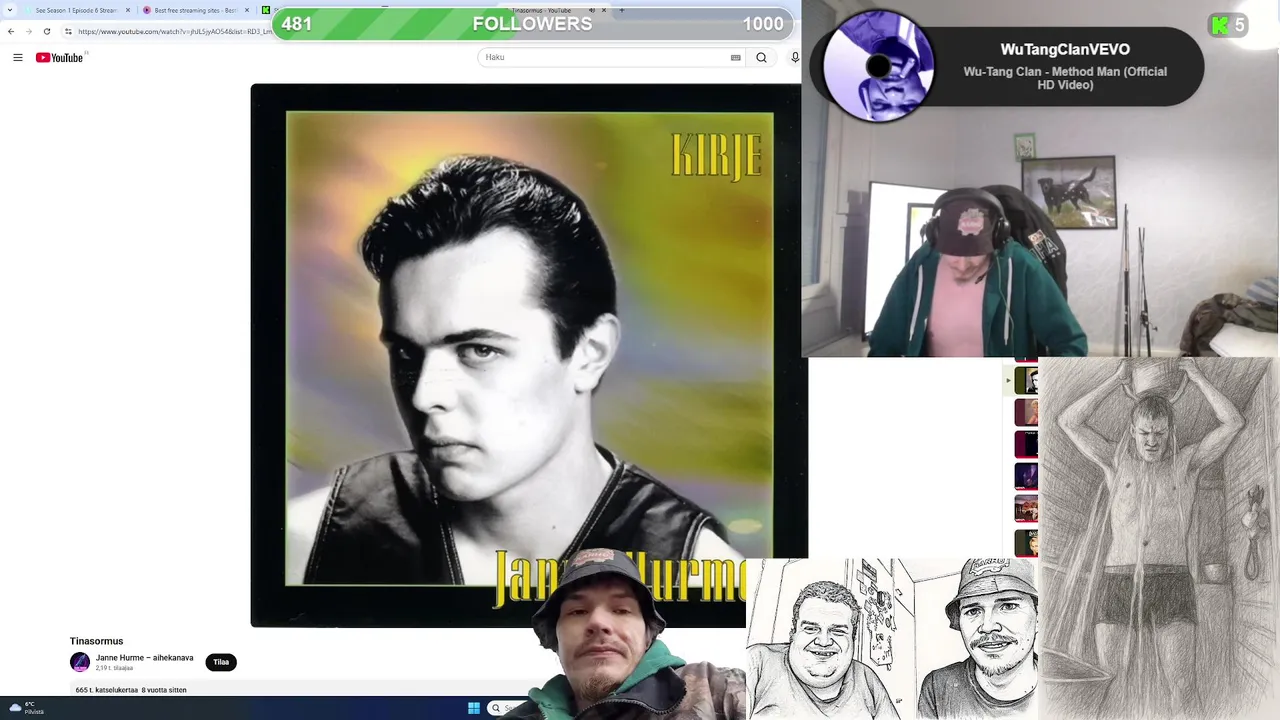
Task: Open Janne Hurme – aihekanava channel link
Action: [145, 658]
